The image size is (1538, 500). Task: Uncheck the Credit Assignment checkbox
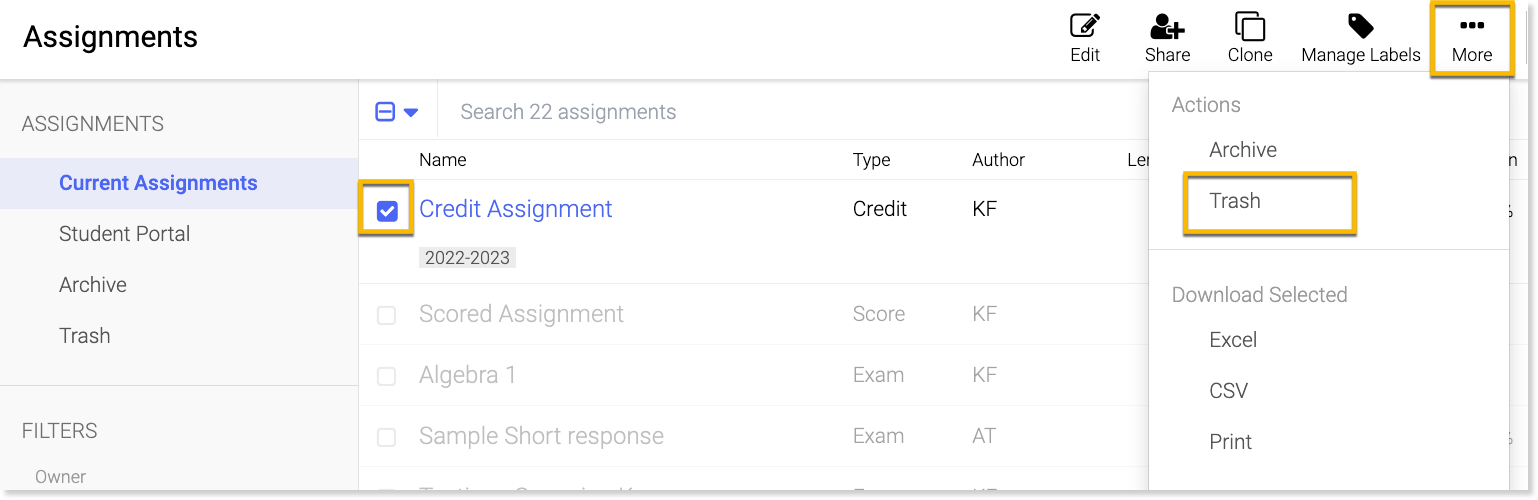point(387,211)
